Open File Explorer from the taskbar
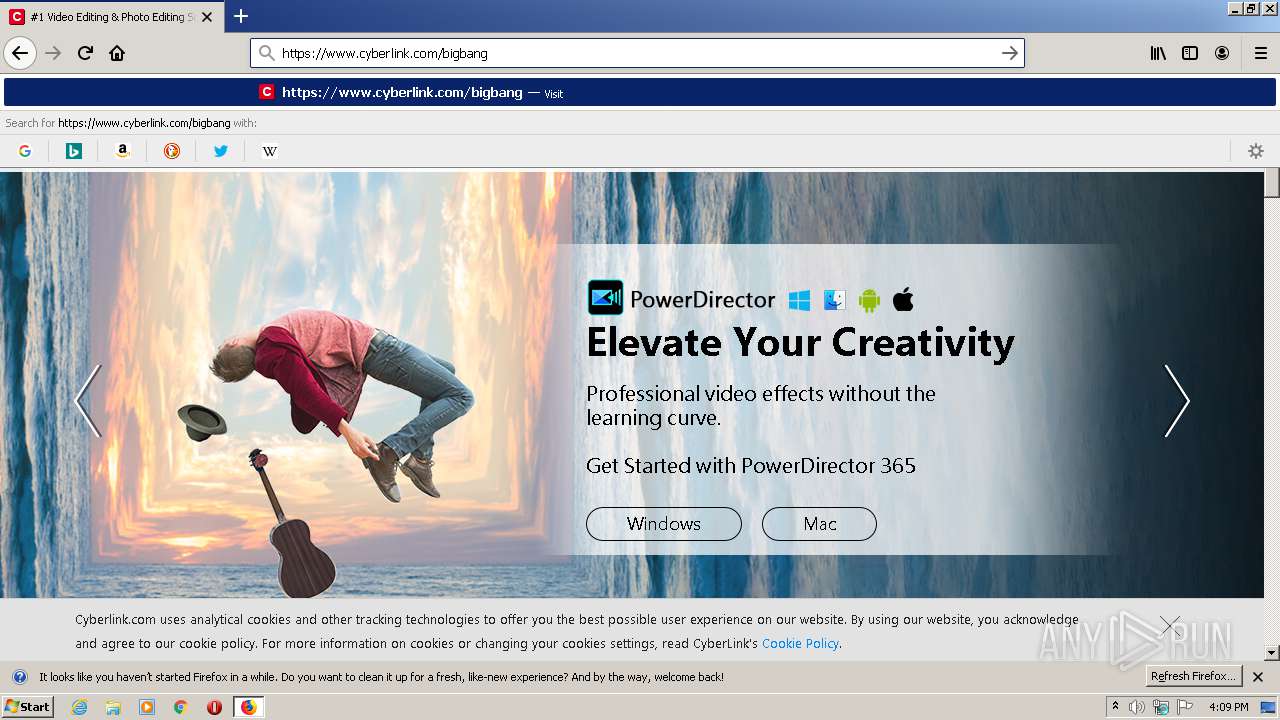The width and height of the screenshot is (1280, 720). (x=113, y=707)
